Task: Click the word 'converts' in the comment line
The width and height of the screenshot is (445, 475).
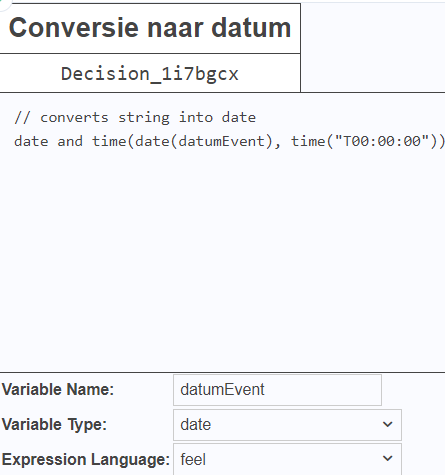Action: tap(74, 118)
